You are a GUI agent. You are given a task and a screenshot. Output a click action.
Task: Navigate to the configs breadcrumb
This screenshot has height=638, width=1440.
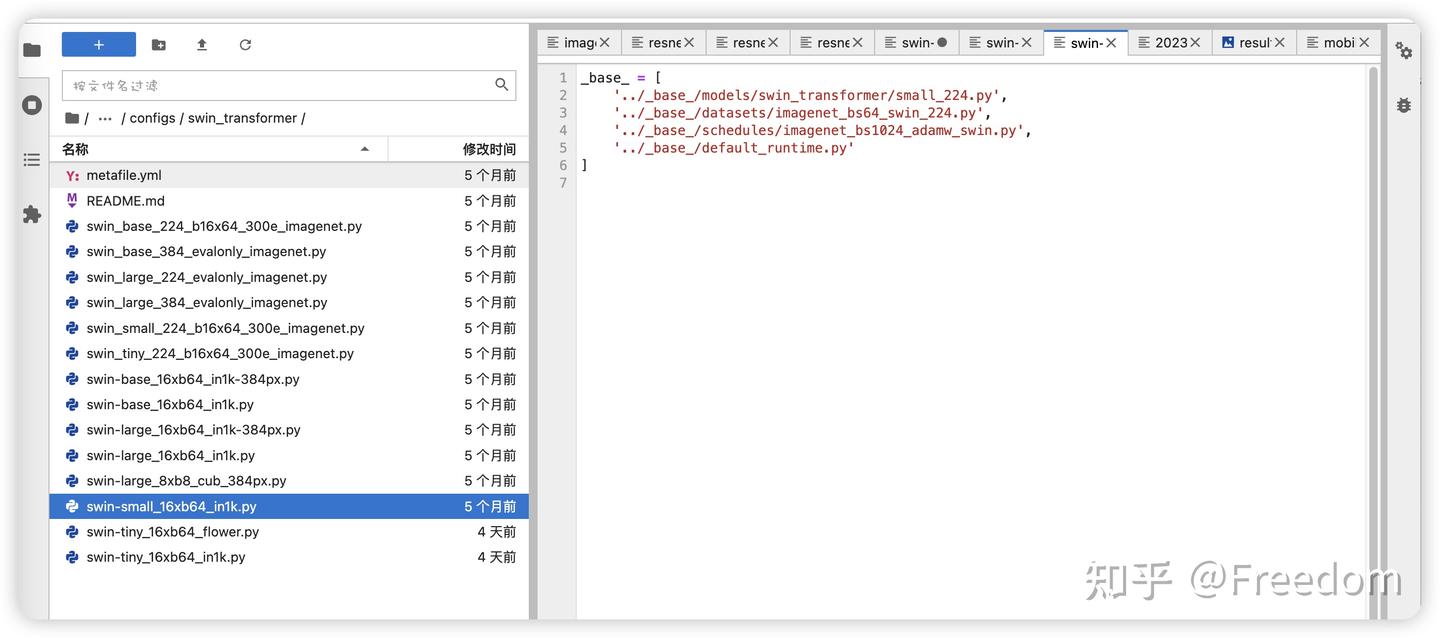coord(152,118)
